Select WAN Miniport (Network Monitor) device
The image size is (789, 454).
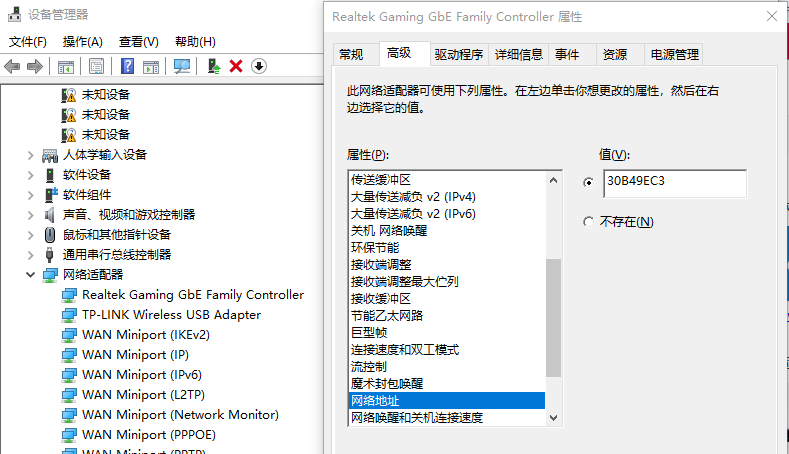coord(180,415)
